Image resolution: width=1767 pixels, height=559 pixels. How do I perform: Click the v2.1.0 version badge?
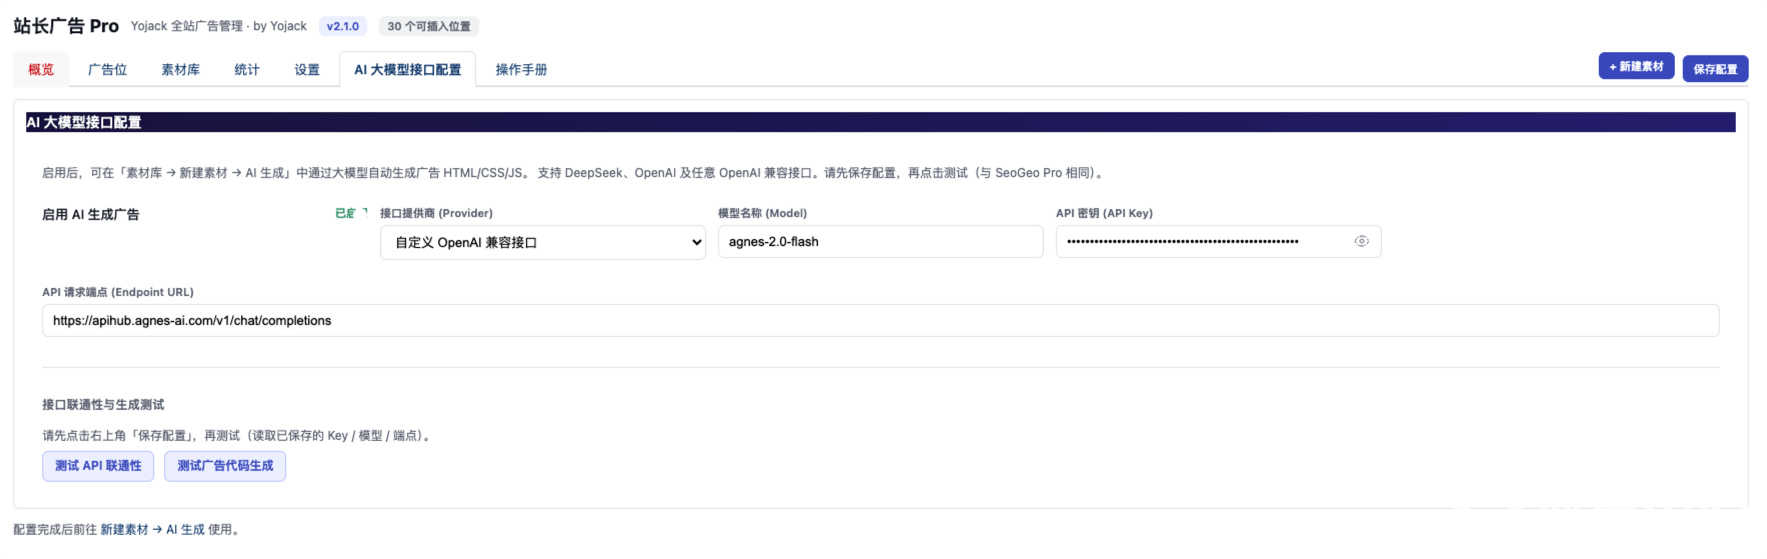coord(343,26)
